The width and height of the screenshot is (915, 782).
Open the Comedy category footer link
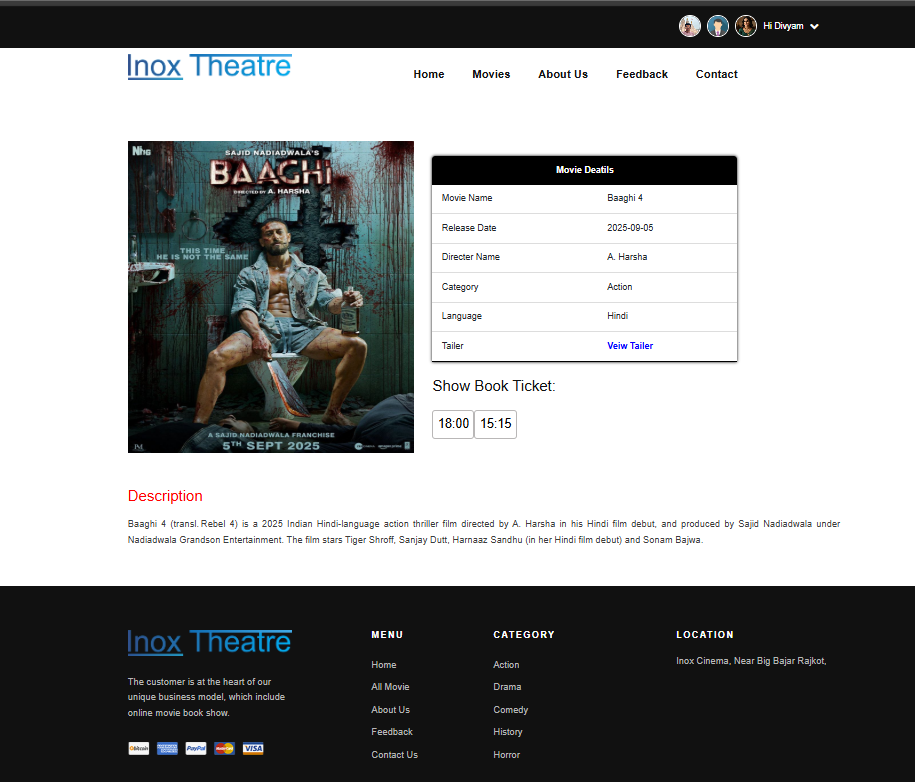pyautogui.click(x=510, y=710)
